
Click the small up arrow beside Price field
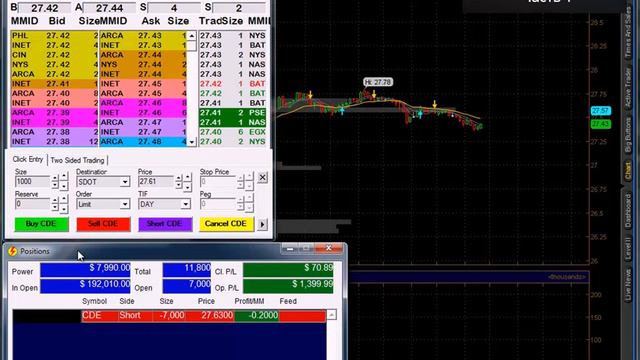[178, 178]
